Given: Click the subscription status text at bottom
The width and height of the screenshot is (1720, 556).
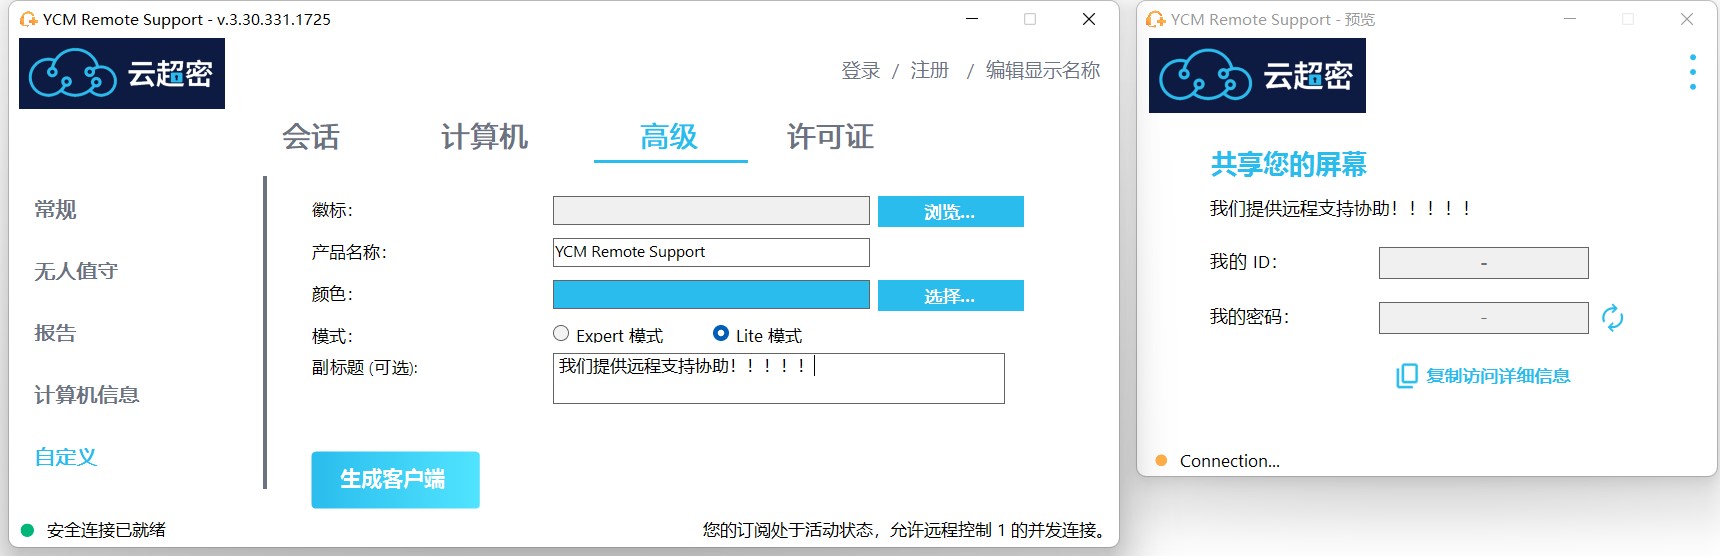Looking at the screenshot, I should (907, 530).
